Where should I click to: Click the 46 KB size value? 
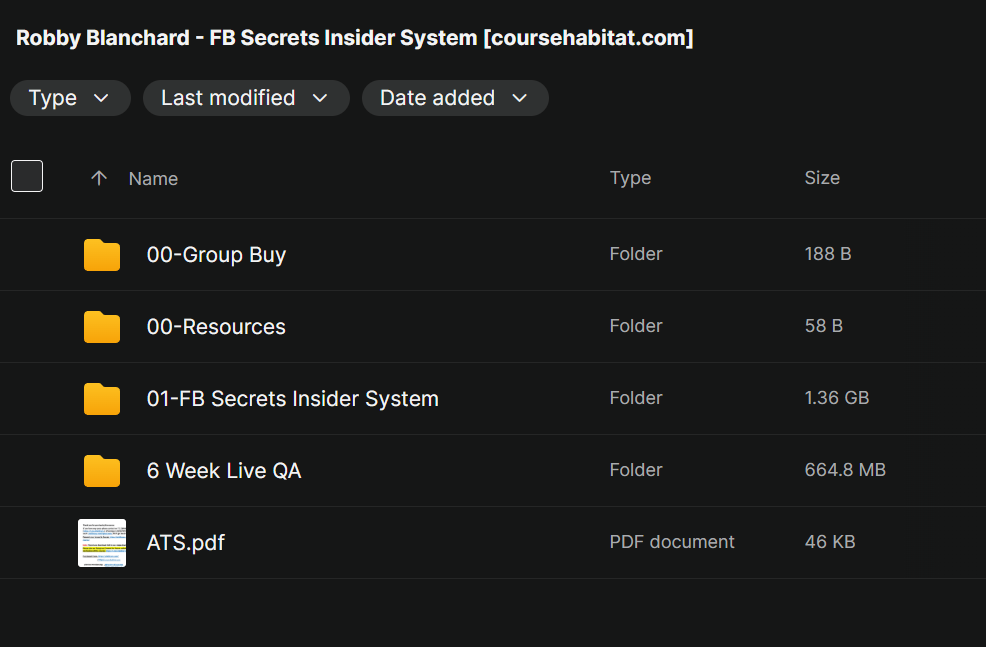[830, 542]
